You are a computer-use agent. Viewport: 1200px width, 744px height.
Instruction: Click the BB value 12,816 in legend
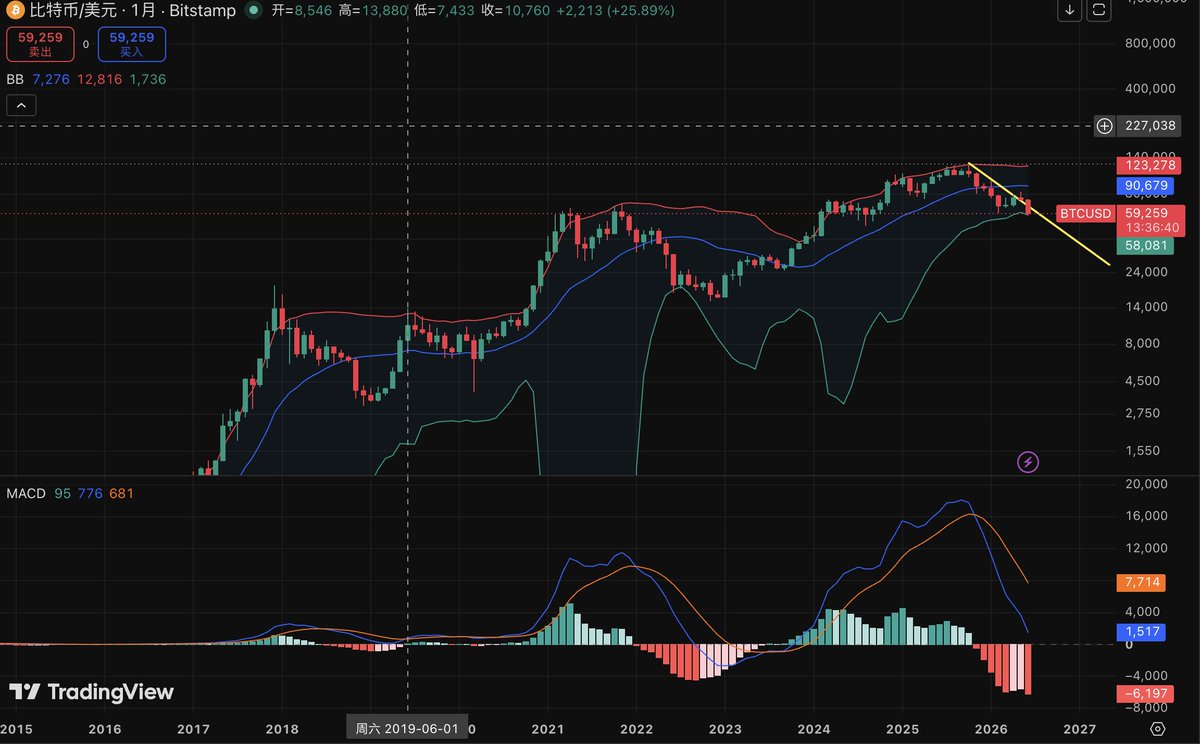[x=99, y=79]
